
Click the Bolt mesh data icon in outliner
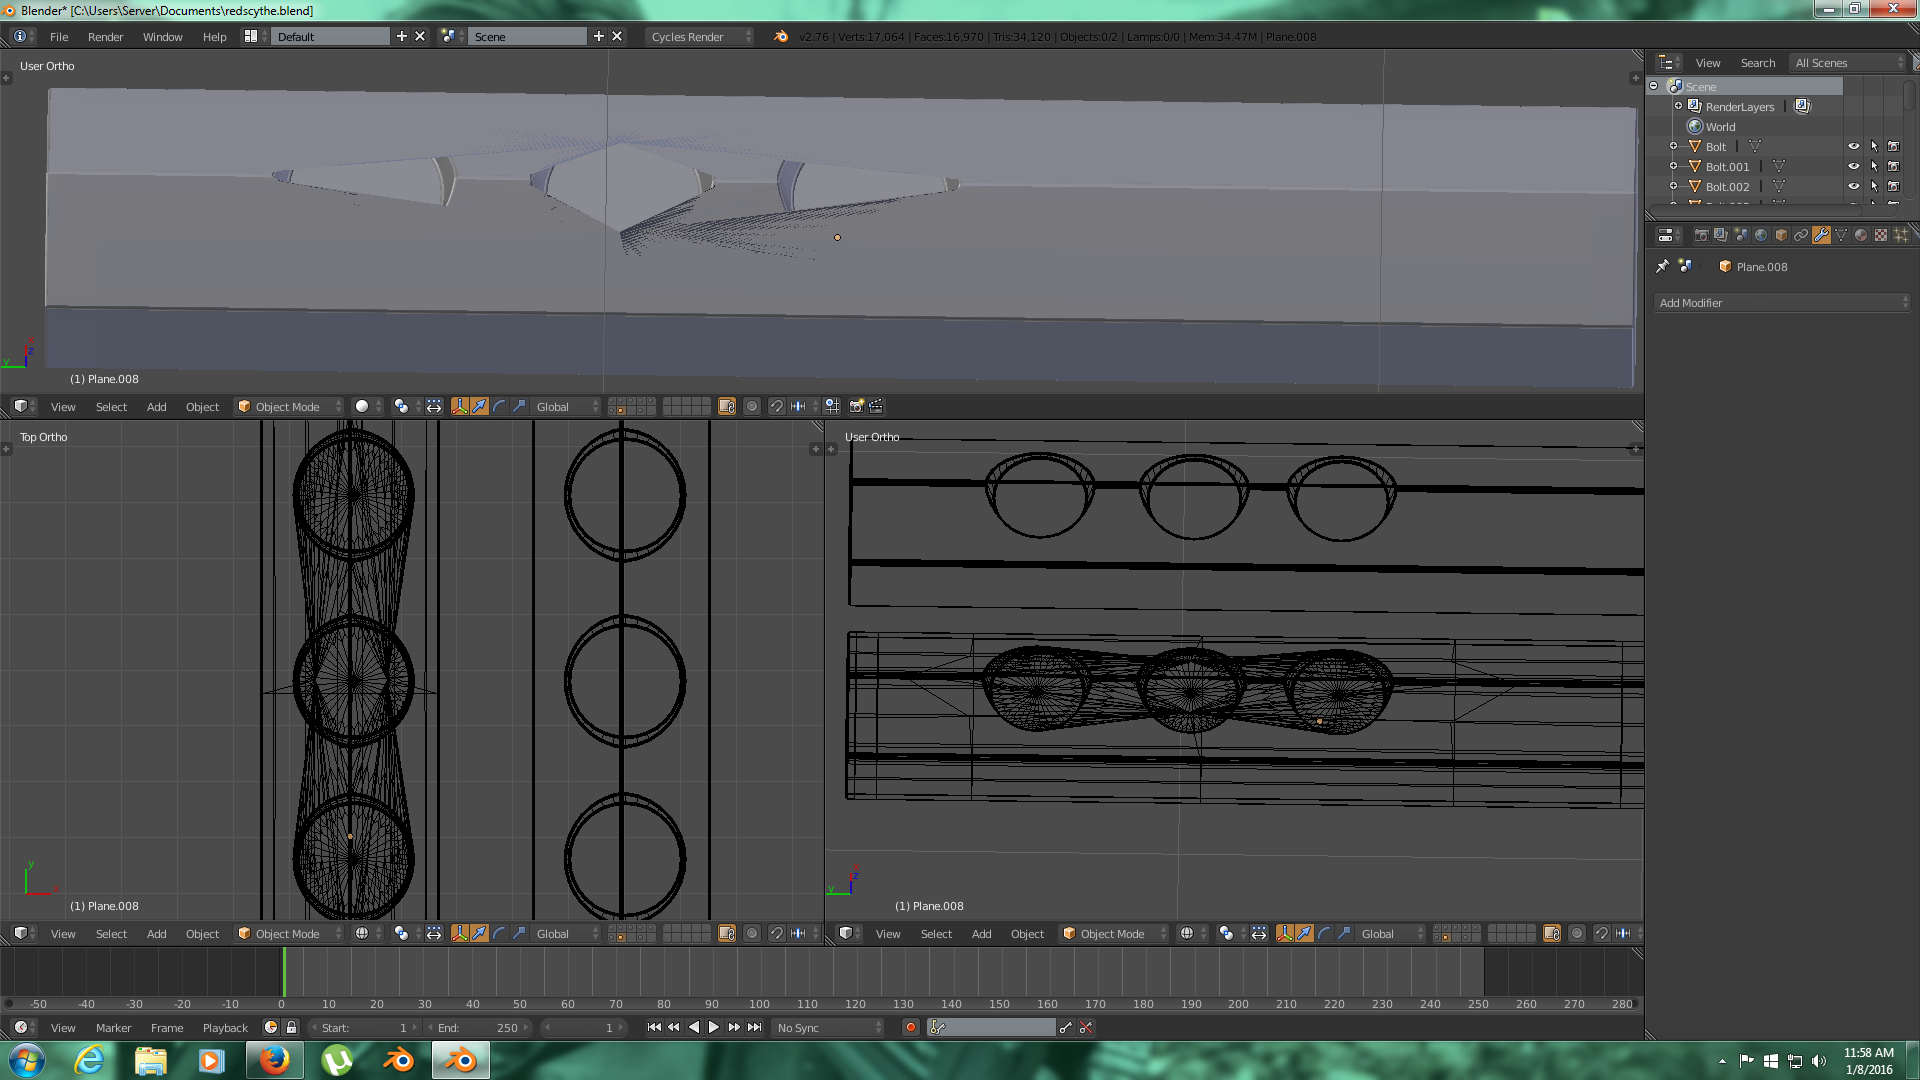pos(1755,146)
